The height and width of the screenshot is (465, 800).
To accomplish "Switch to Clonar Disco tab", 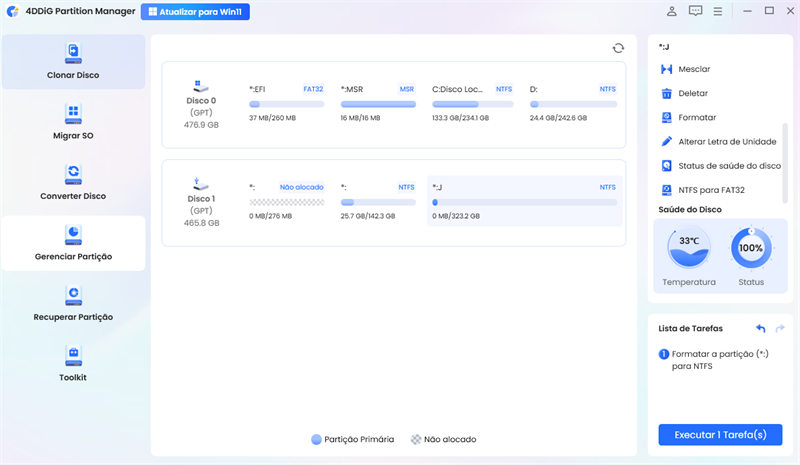I will [x=73, y=61].
